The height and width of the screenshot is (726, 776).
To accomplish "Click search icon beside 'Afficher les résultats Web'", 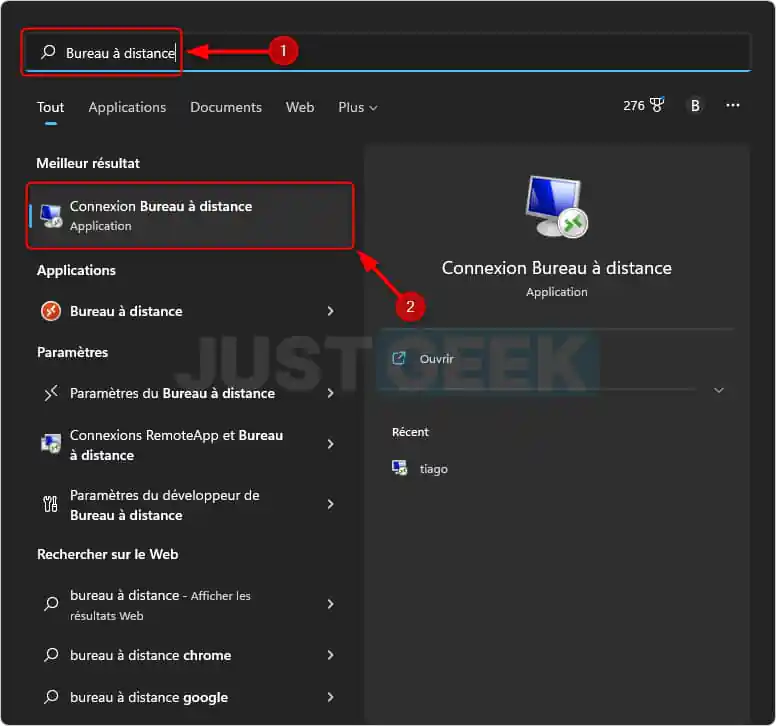I will click(51, 604).
